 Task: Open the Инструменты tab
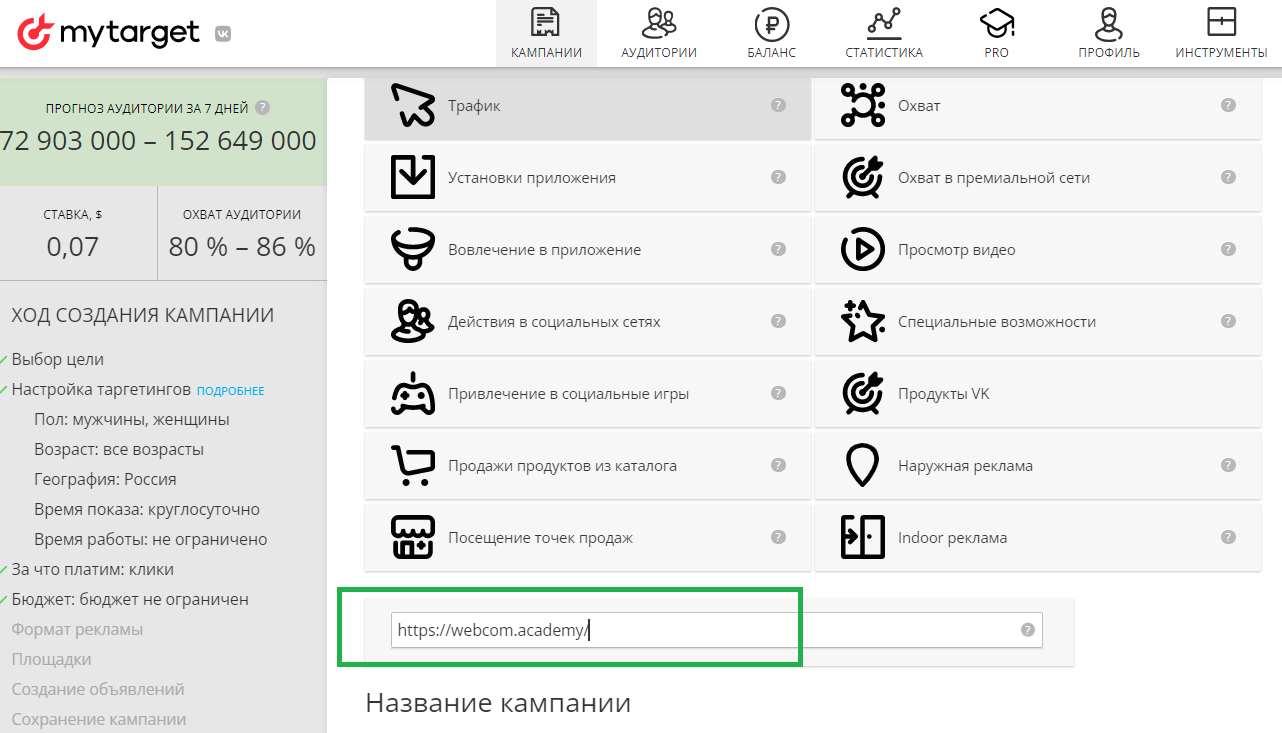(x=1222, y=34)
